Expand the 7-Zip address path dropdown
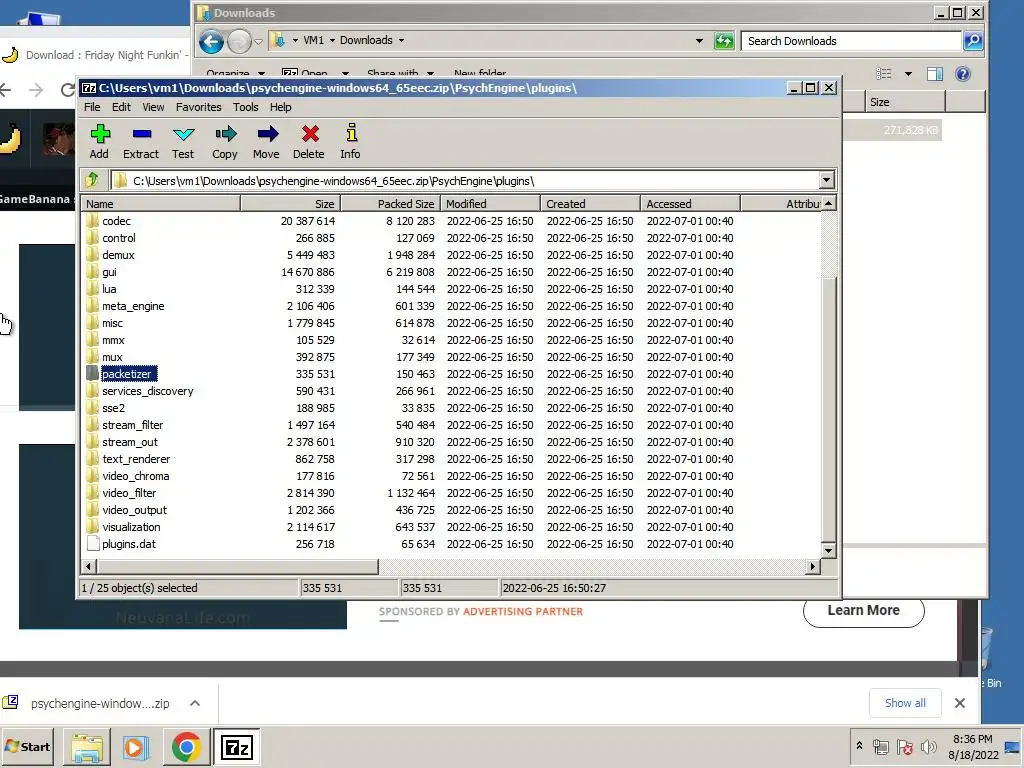This screenshot has height=768, width=1024. coord(826,180)
